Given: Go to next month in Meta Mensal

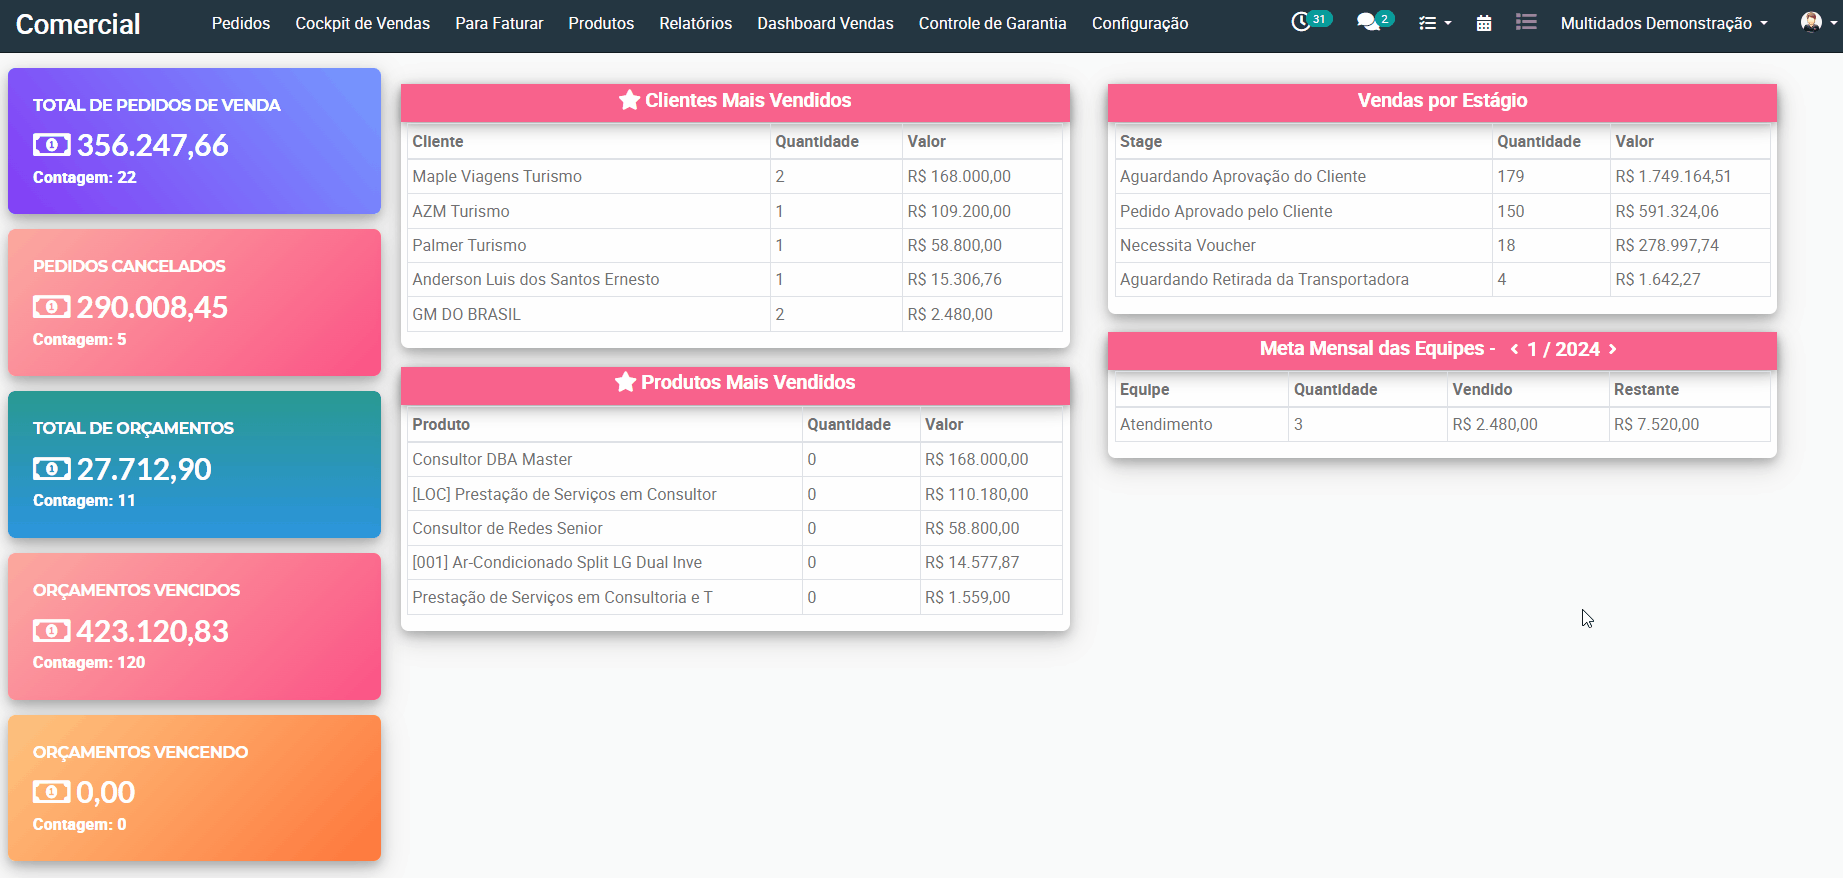Looking at the screenshot, I should 1613,349.
